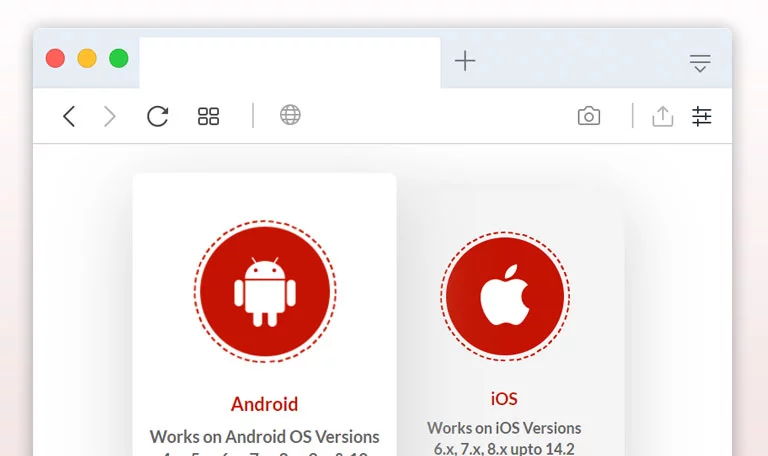This screenshot has height=456, width=768.
Task: Click the globe site icon
Action: [290, 115]
